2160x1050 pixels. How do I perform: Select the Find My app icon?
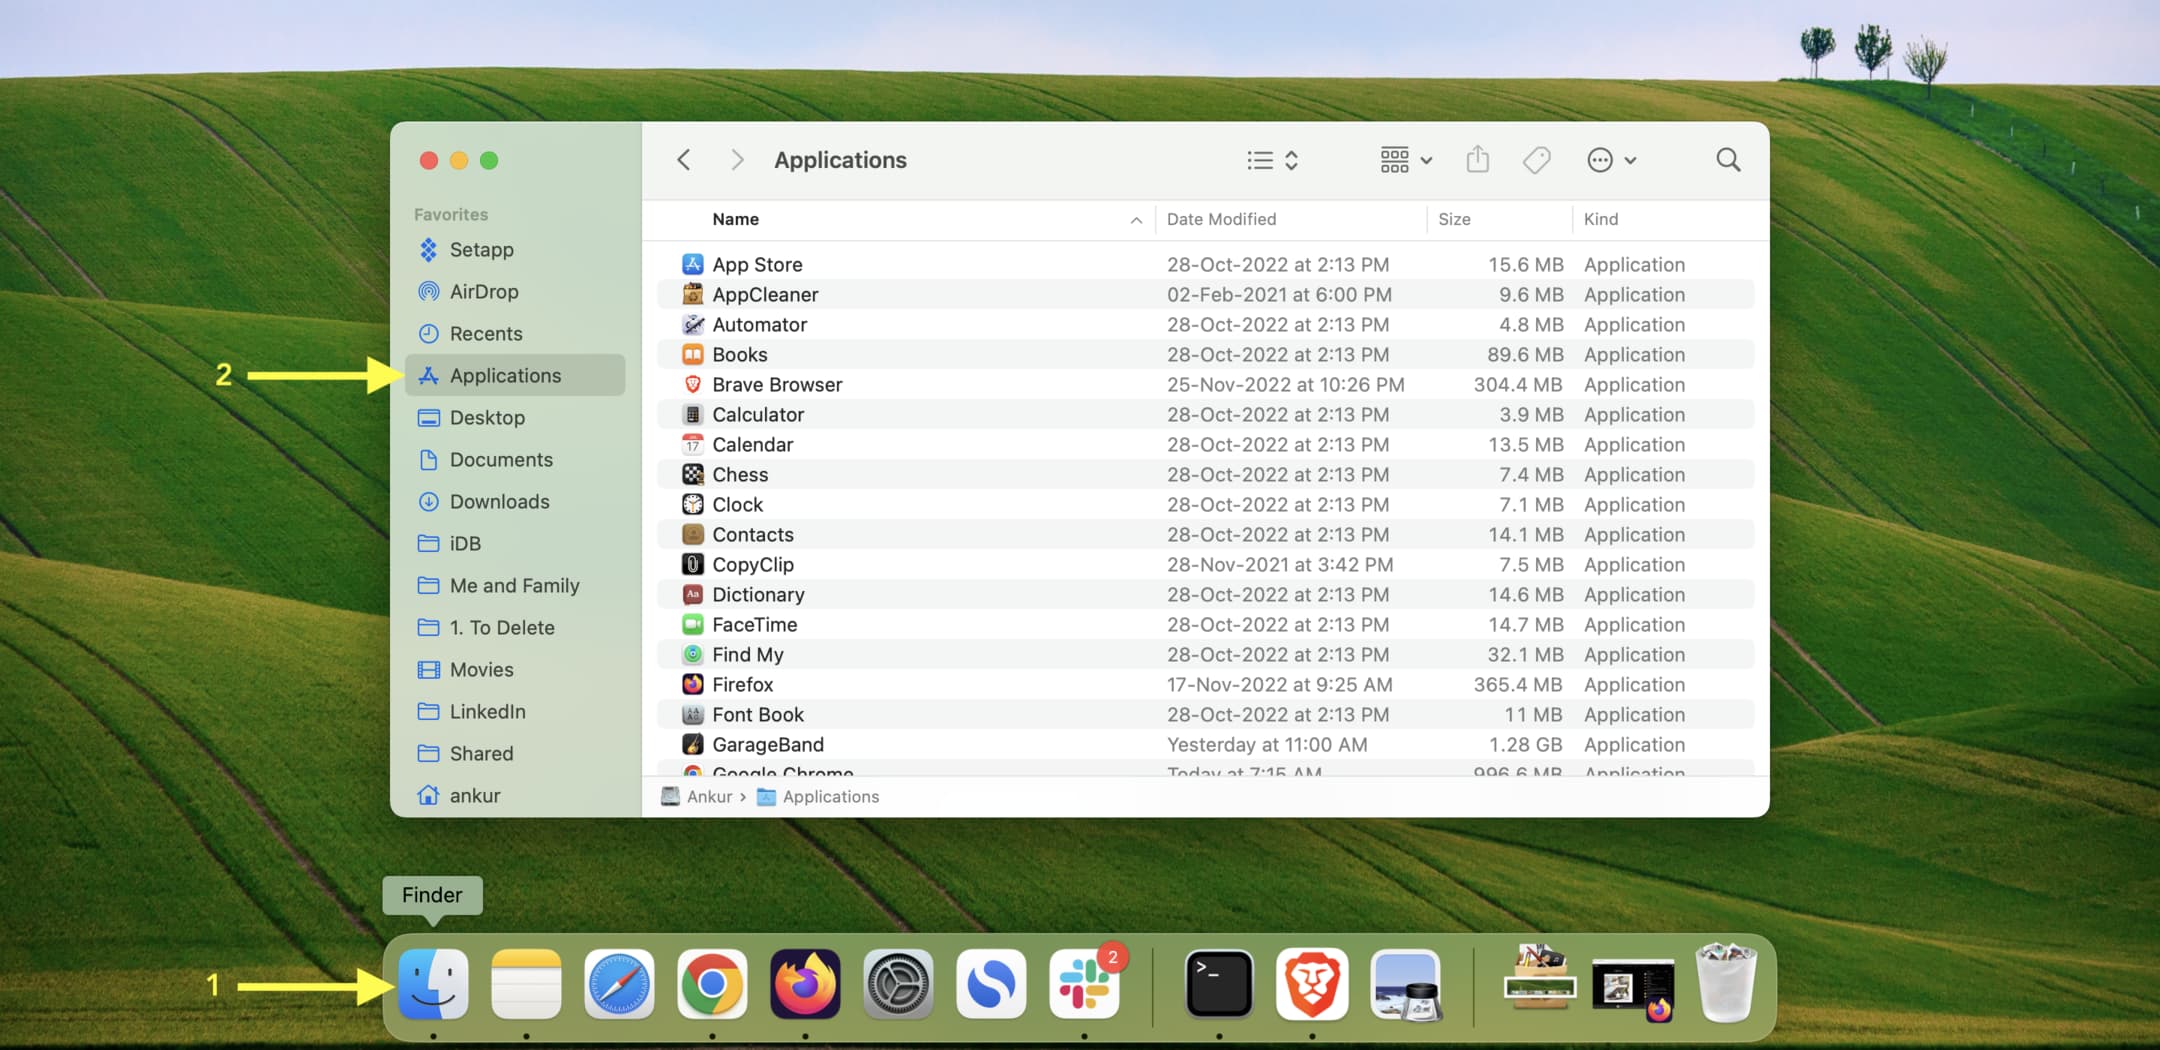pyautogui.click(x=693, y=654)
